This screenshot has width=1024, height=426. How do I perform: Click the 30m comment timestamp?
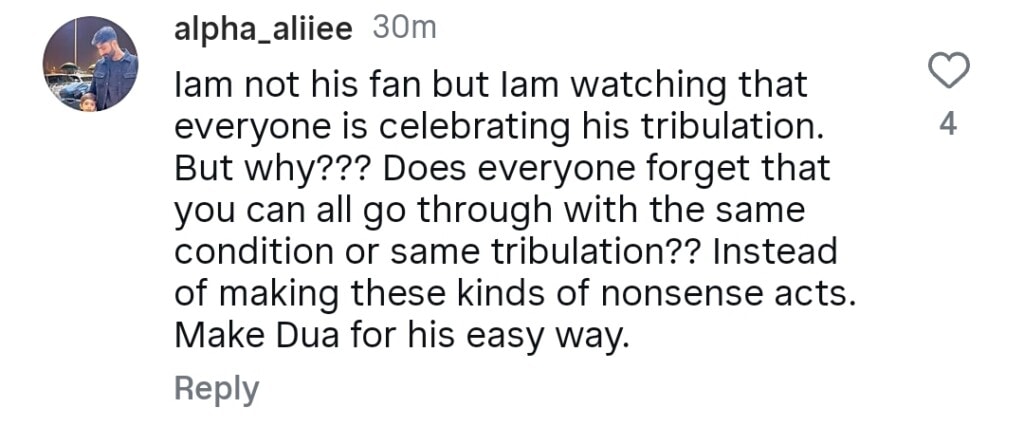[x=404, y=30]
